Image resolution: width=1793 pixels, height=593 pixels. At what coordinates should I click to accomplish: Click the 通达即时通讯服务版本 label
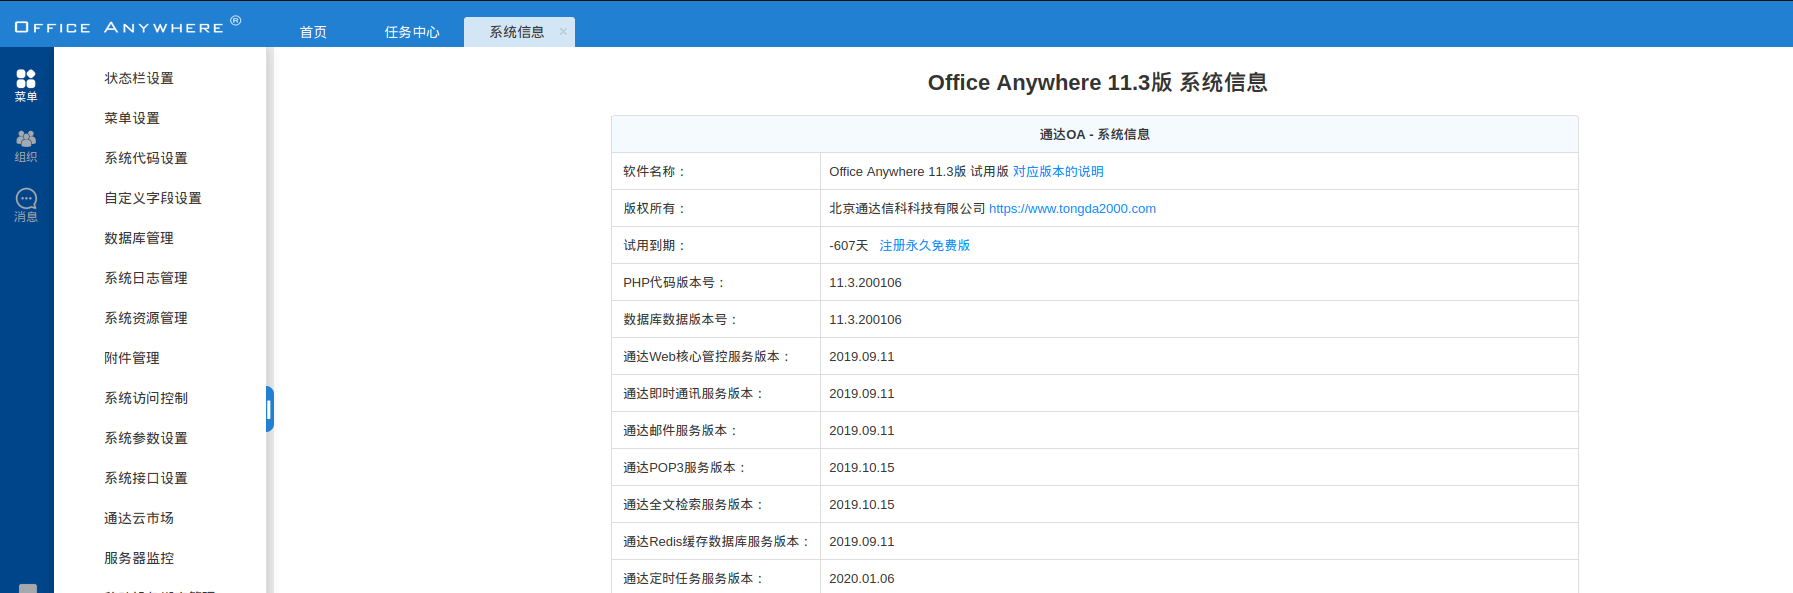click(x=695, y=393)
